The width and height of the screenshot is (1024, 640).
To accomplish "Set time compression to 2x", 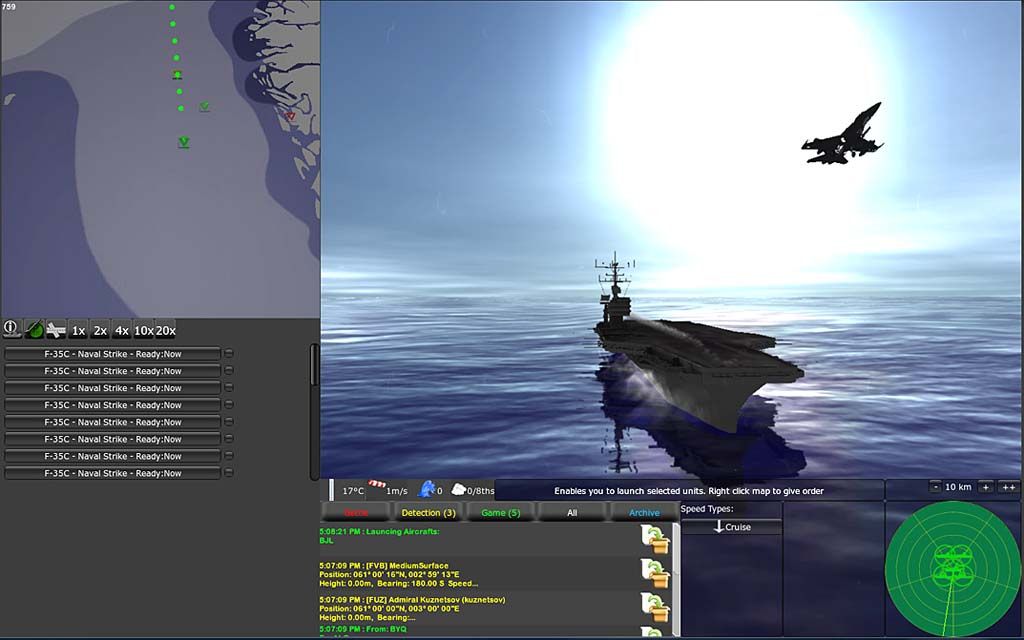I will coord(100,330).
